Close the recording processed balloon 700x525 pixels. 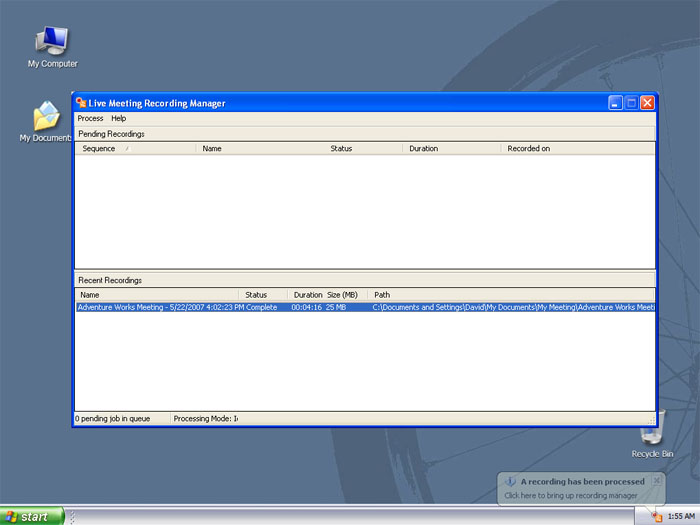coord(656,480)
